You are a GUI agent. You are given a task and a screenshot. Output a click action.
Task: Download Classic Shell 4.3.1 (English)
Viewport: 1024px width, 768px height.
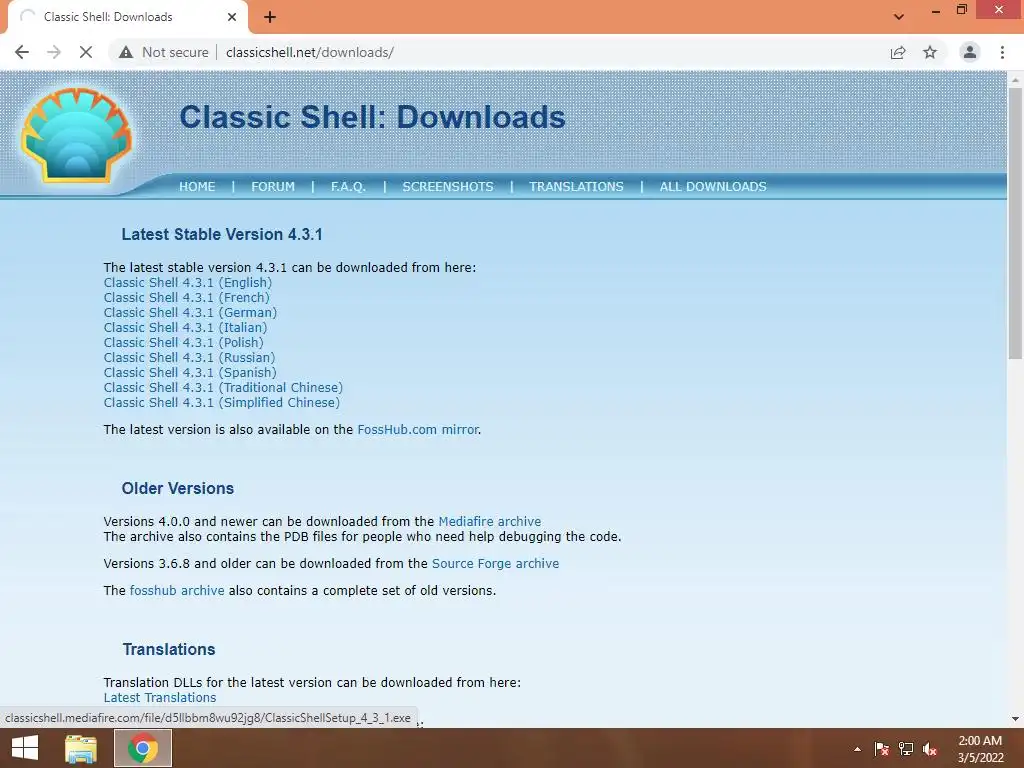coord(187,283)
